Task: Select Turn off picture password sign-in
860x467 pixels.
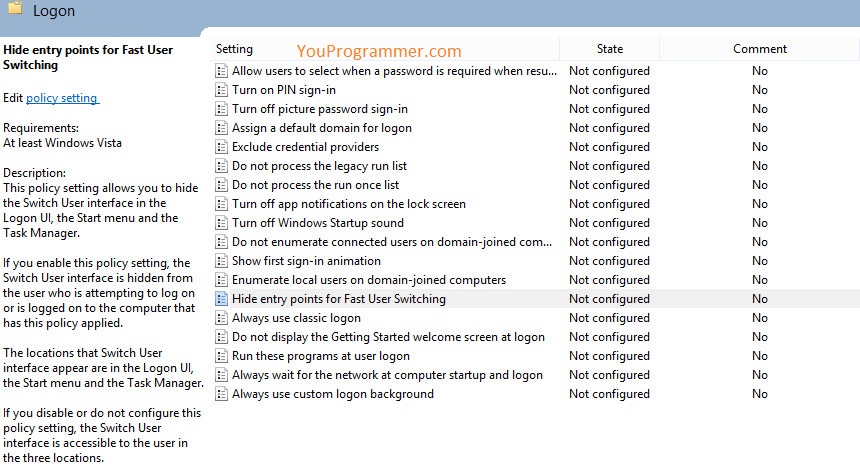Action: coord(320,109)
